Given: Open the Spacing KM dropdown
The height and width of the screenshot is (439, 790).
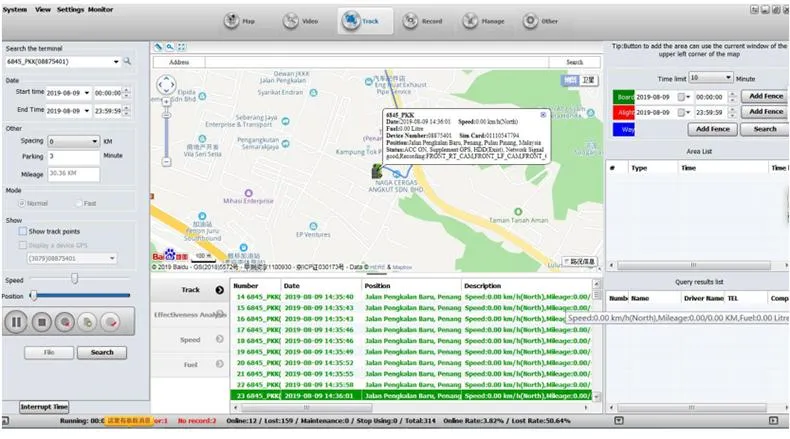Looking at the screenshot, I should coord(95,142).
